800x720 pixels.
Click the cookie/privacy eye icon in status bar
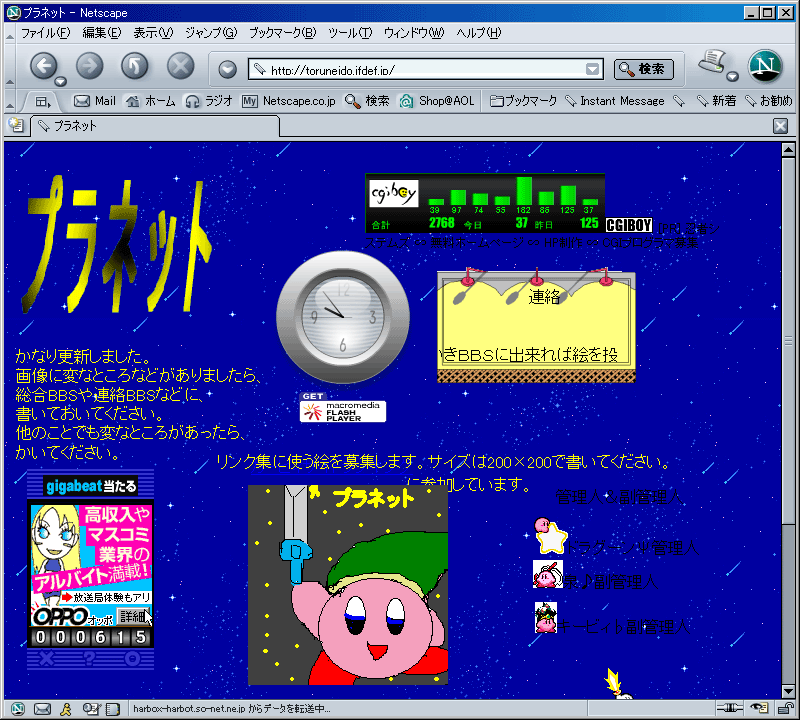click(759, 708)
